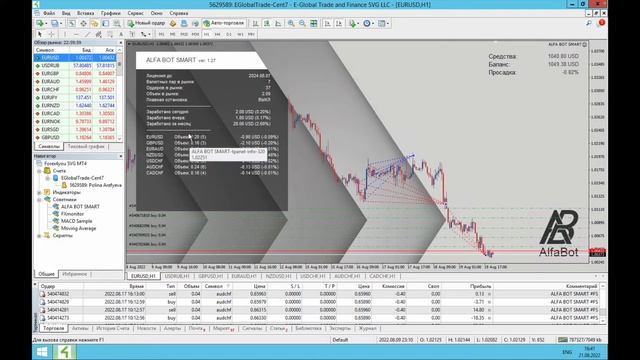The width and height of the screenshot is (640, 360).
Task: Switch to the CADCHF,H1 chart tab
Action: (x=382, y=276)
